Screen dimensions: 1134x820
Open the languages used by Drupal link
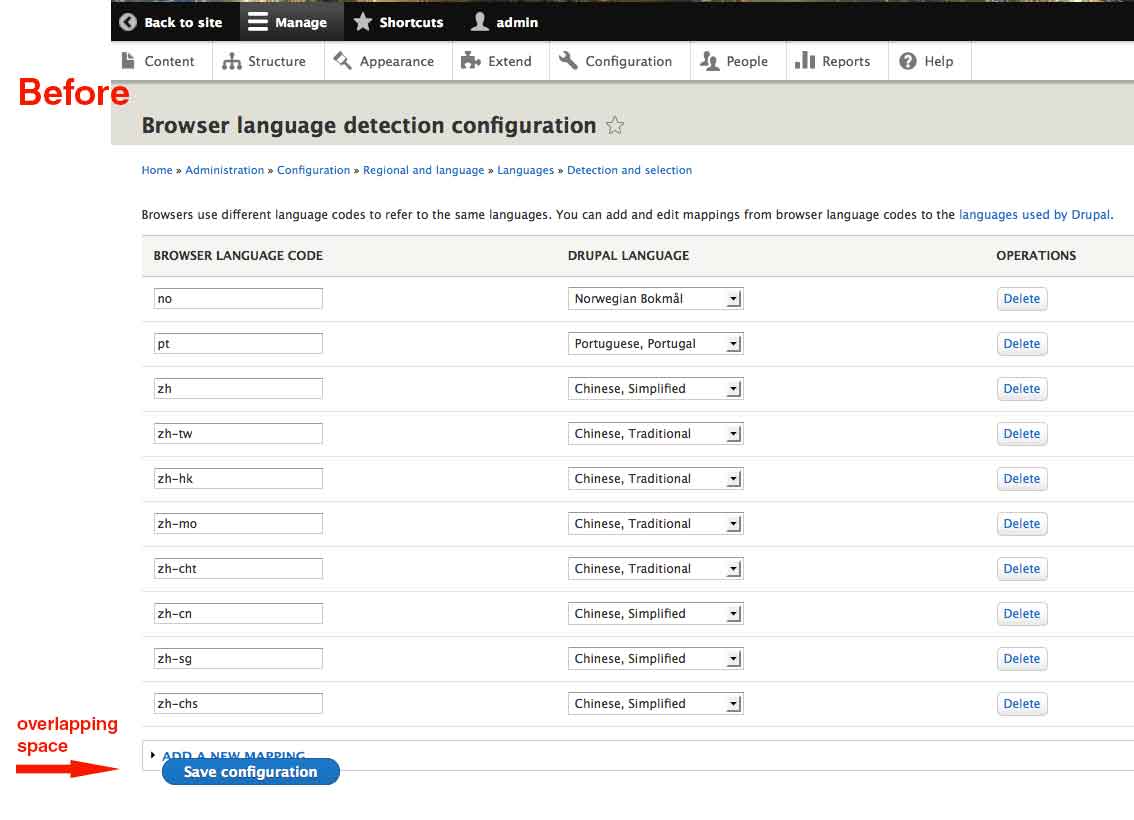coord(1035,214)
